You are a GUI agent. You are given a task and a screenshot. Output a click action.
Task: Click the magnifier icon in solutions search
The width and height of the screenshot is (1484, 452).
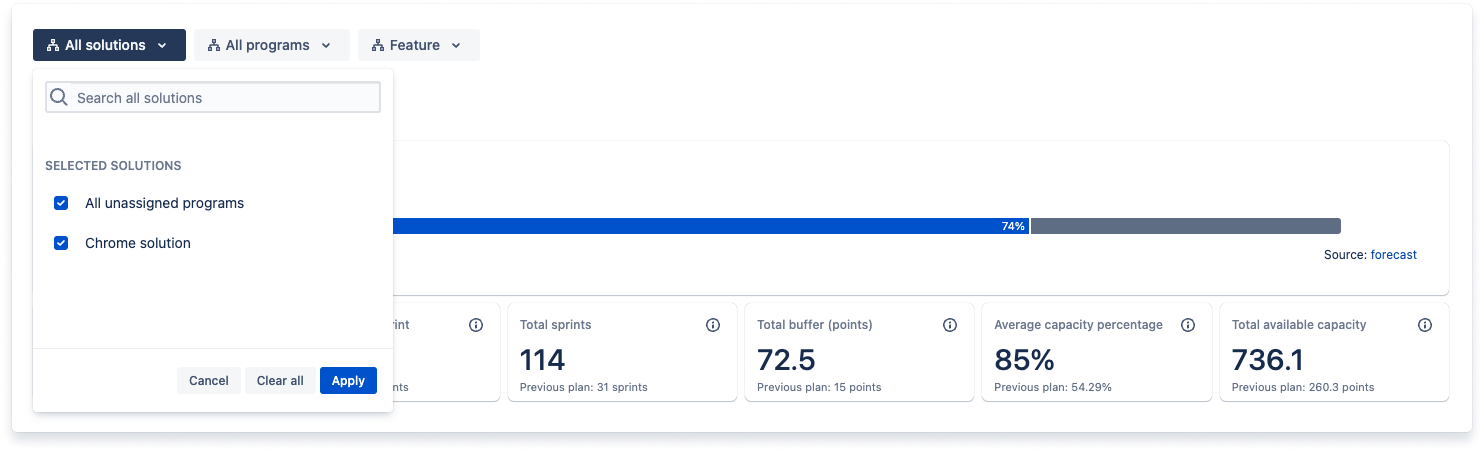pyautogui.click(x=59, y=97)
